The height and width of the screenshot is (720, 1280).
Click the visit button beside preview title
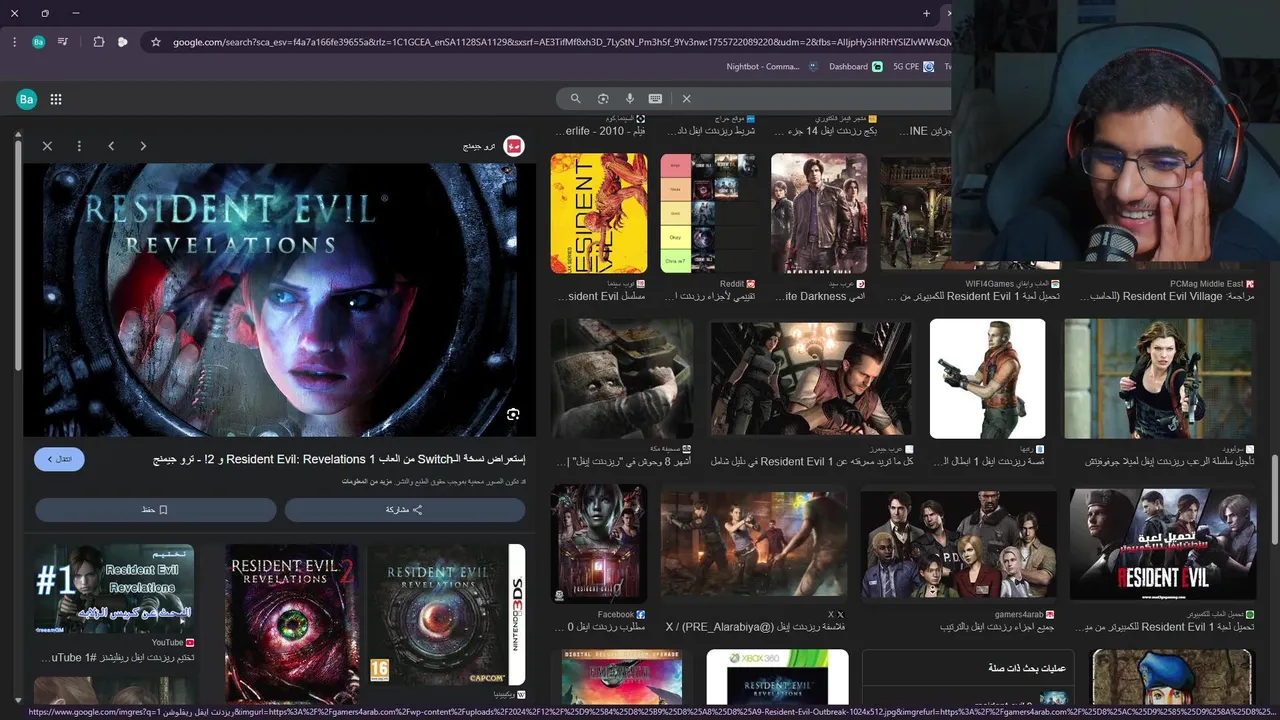[59, 459]
